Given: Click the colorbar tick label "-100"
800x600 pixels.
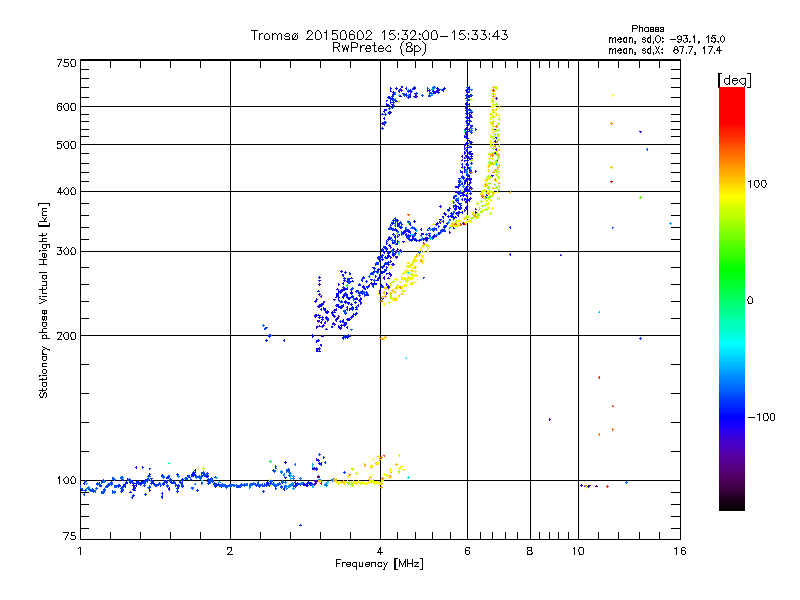Looking at the screenshot, I should 761,417.
